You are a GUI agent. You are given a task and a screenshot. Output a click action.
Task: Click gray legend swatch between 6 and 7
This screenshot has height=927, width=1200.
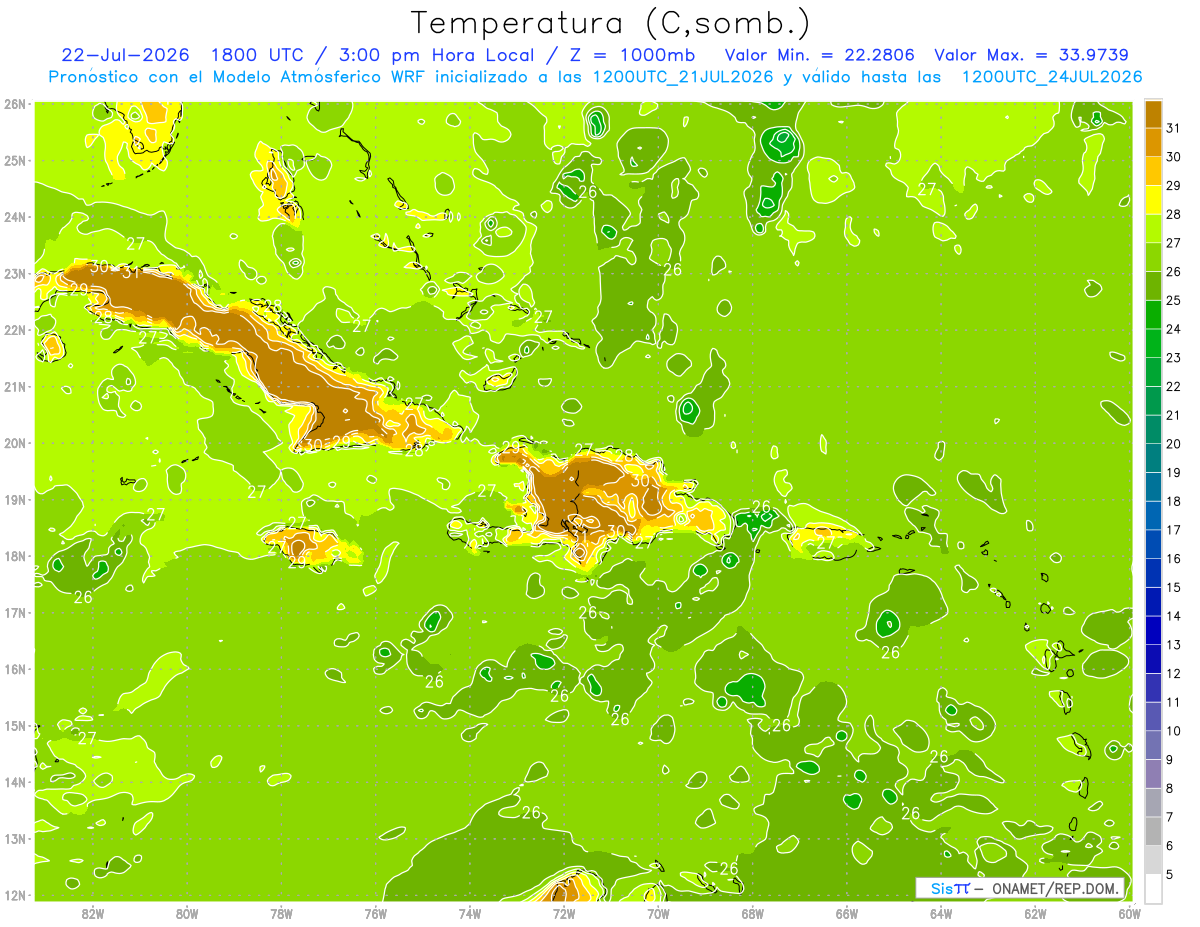(x=1153, y=831)
